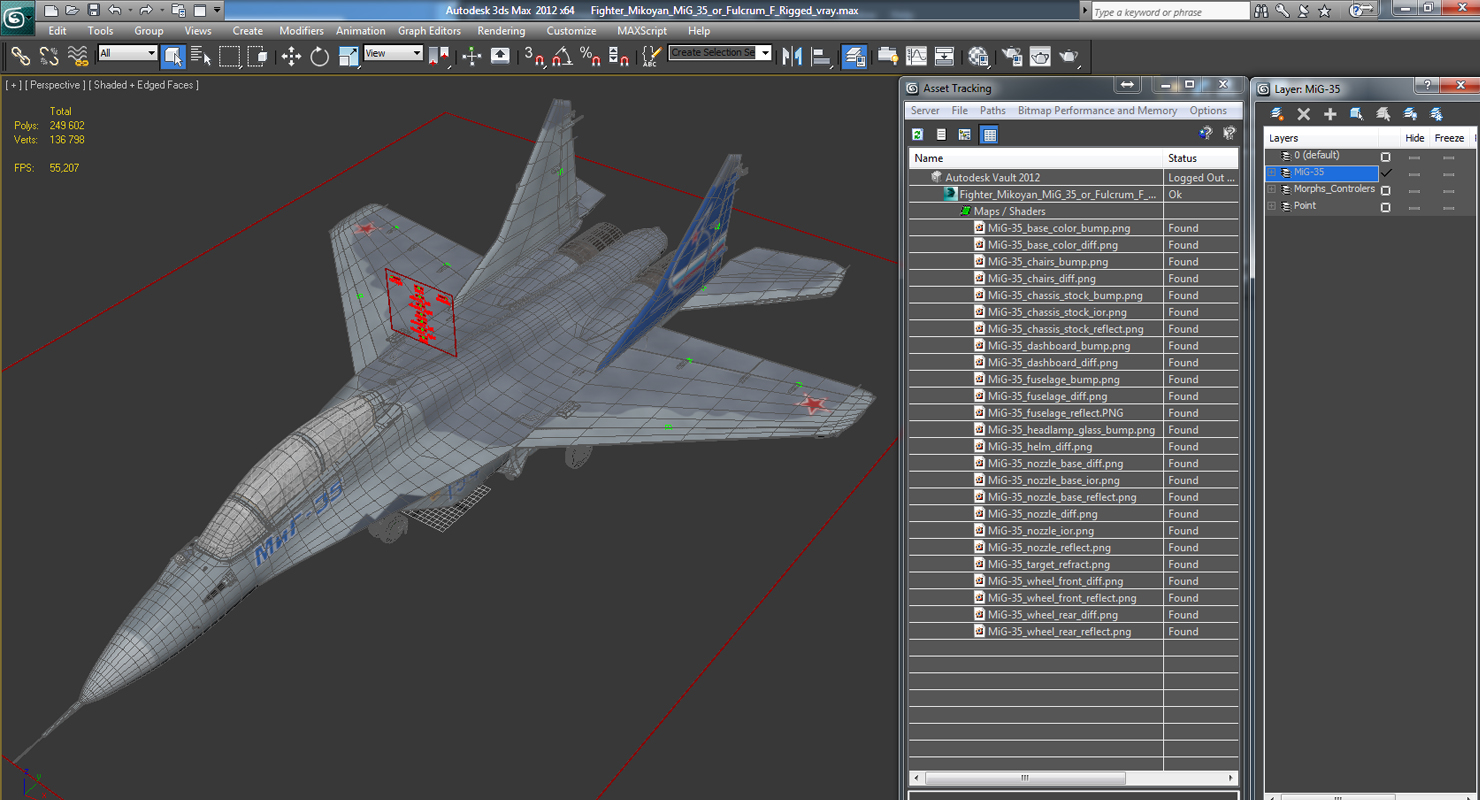Viewport: 1480px width, 800px height.
Task: Open Curve Editor from toolbar
Action: [916, 57]
